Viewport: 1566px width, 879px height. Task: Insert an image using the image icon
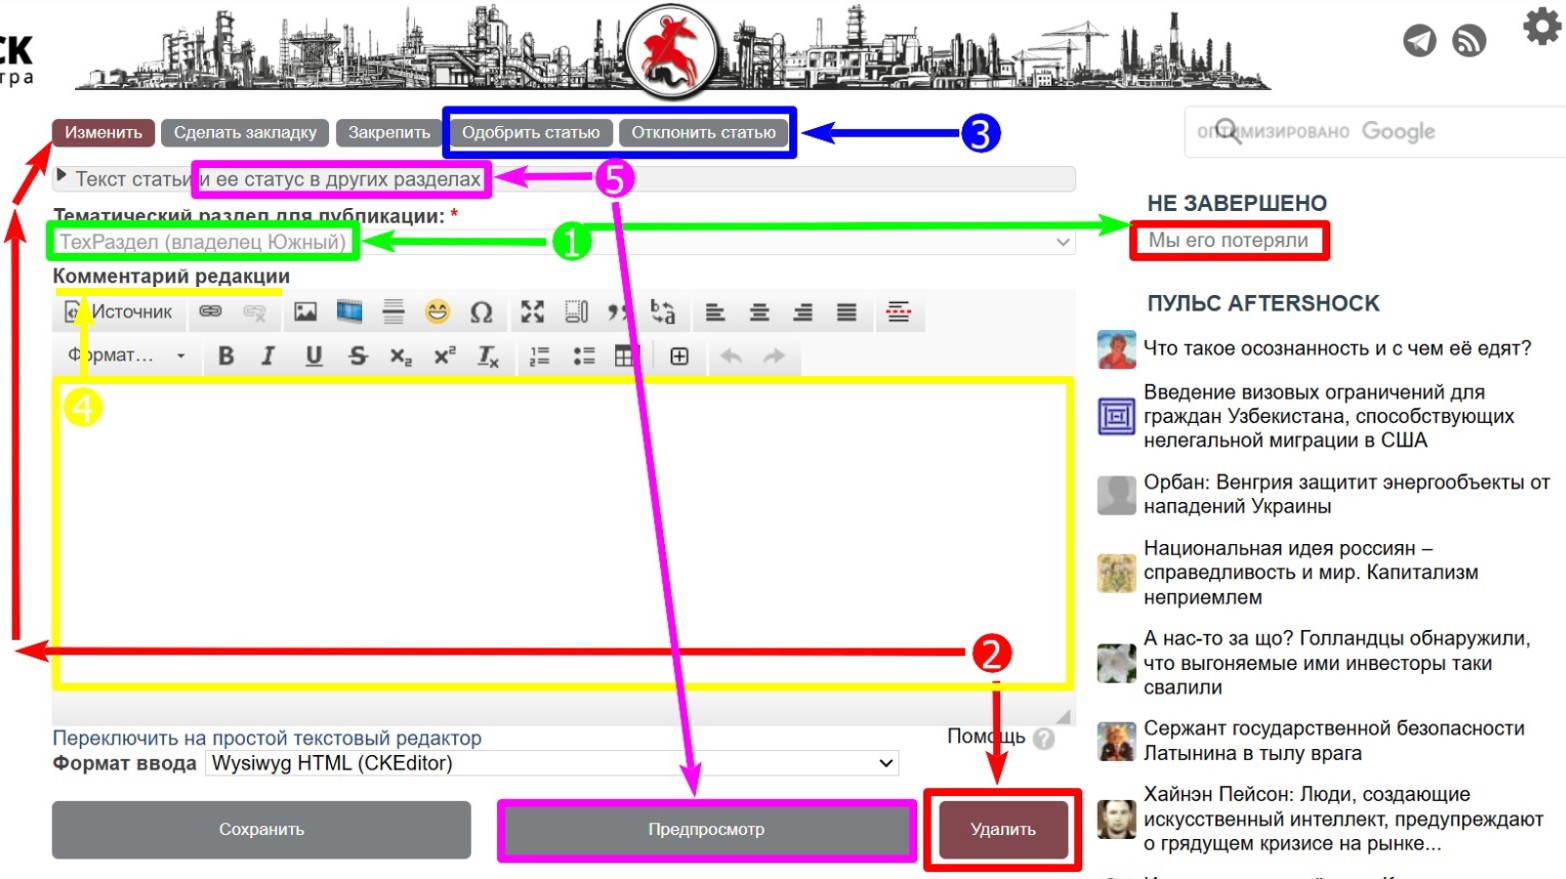[305, 312]
